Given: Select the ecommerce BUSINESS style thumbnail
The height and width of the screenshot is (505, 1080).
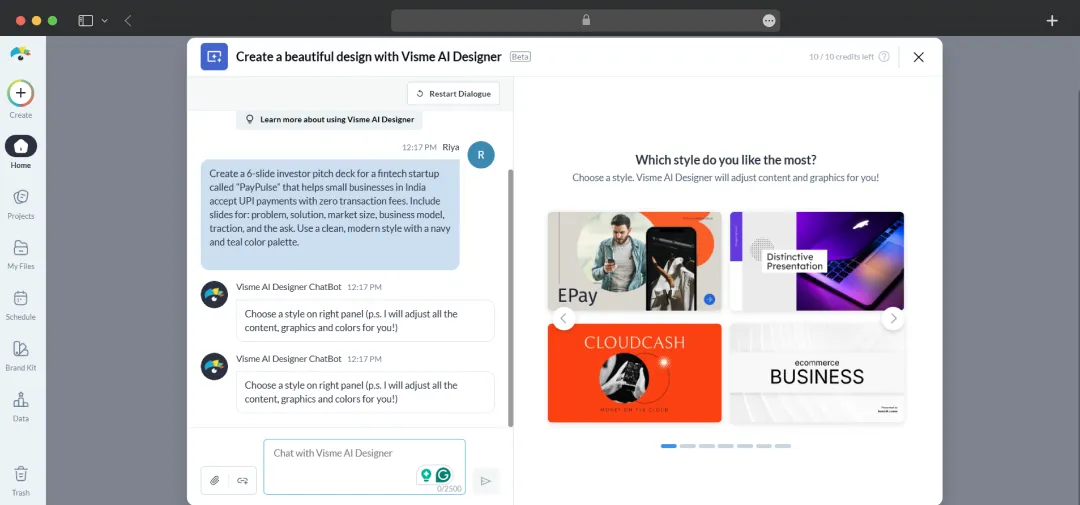Looking at the screenshot, I should [817, 373].
